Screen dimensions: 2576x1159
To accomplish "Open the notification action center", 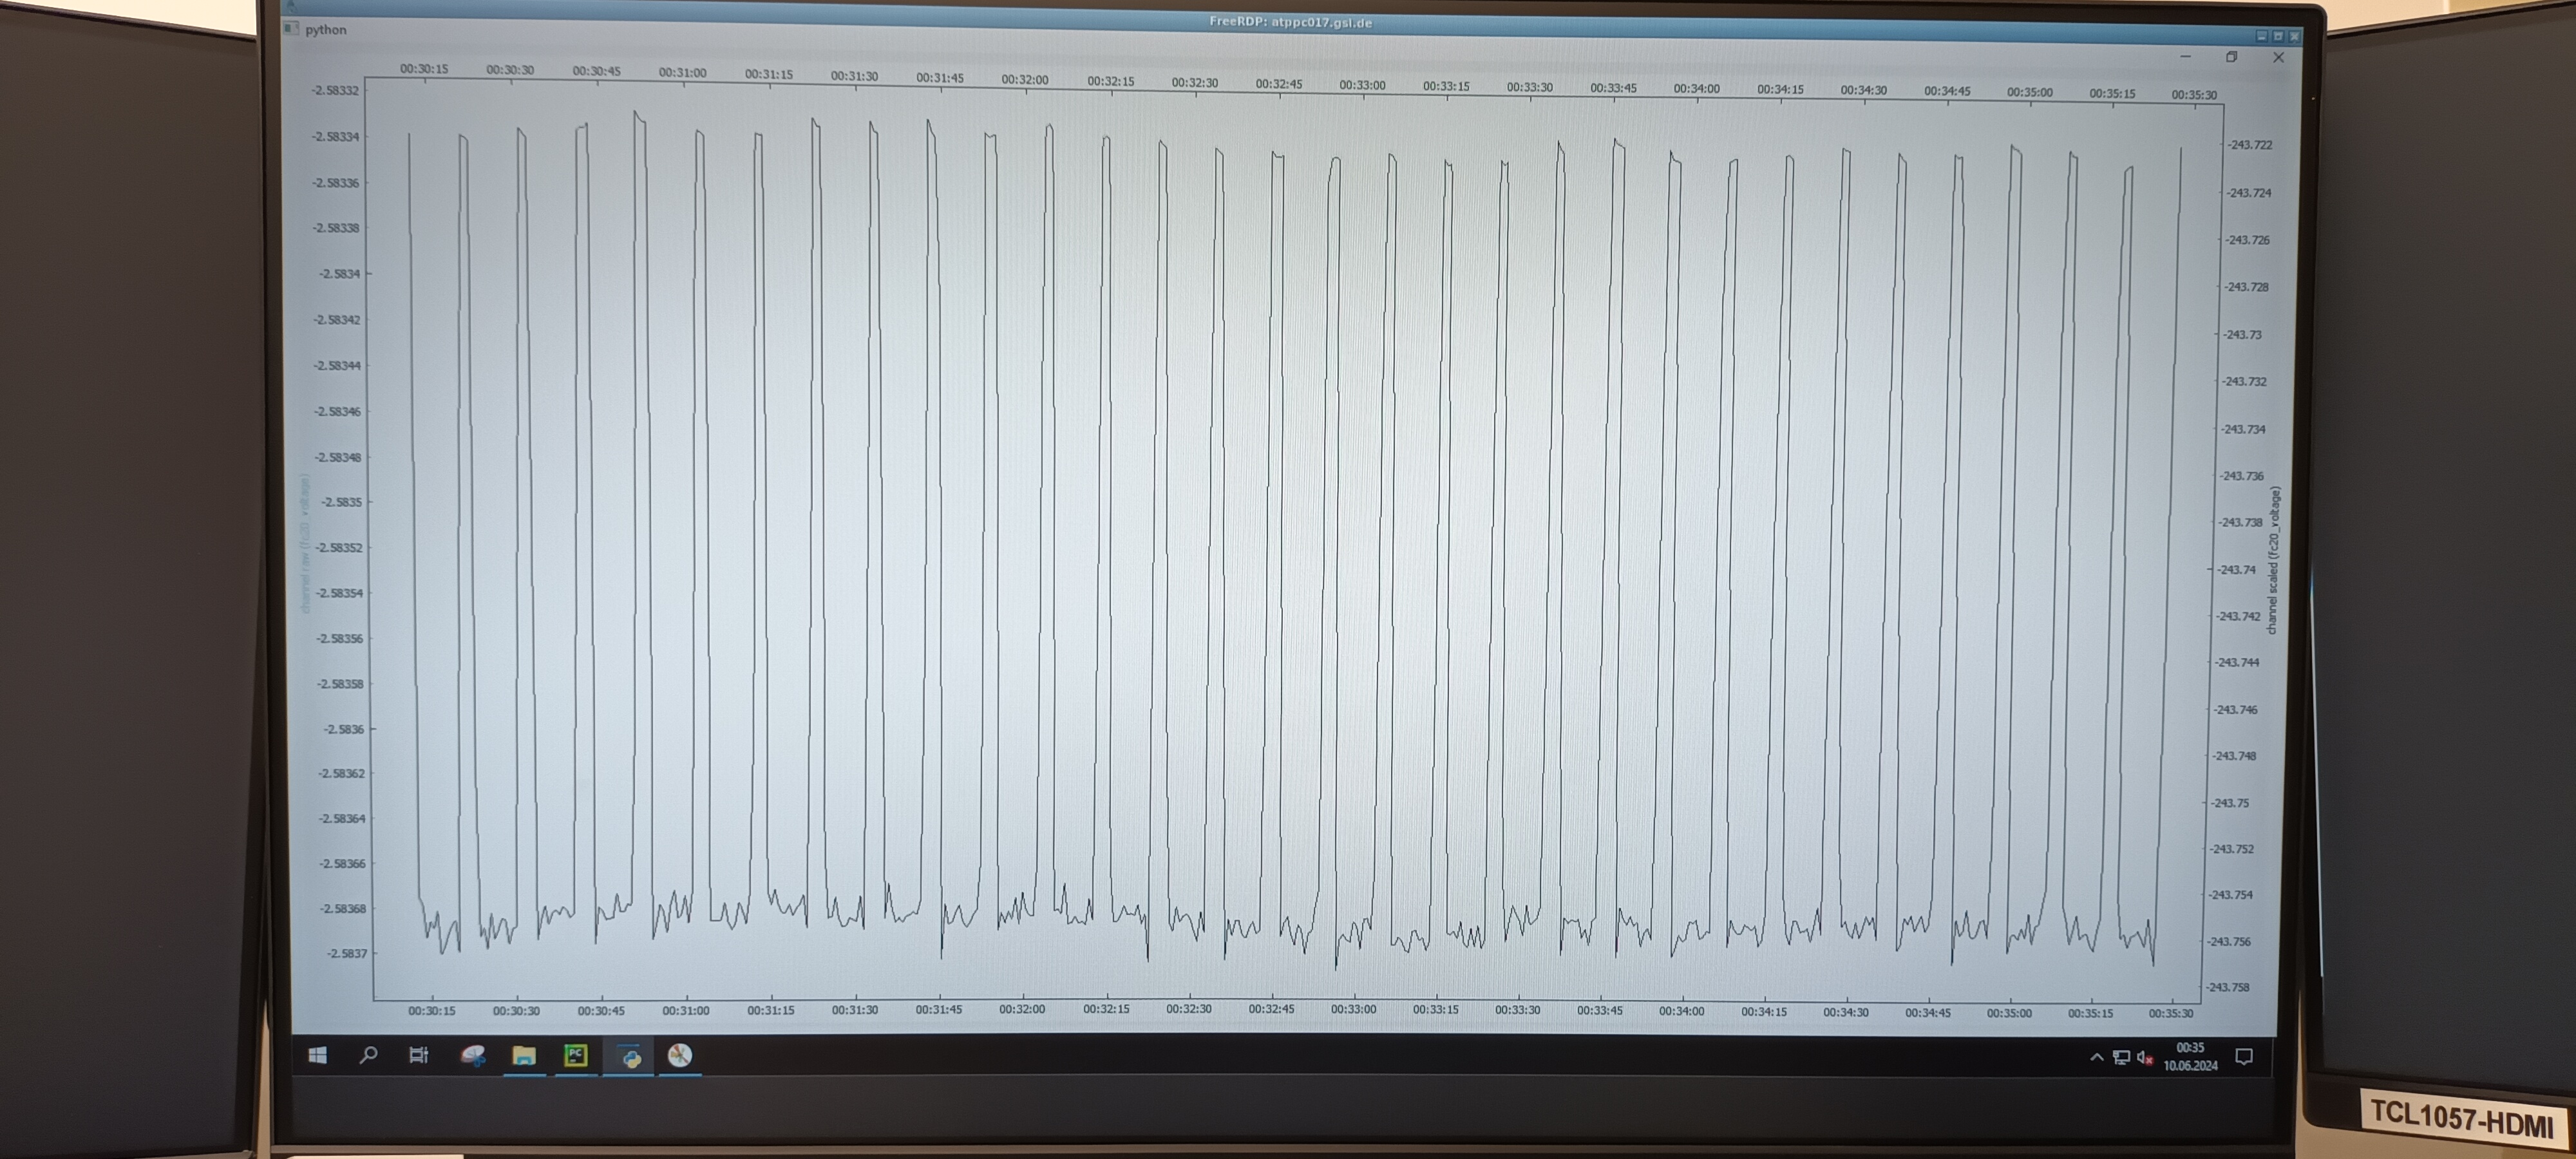I will pos(2244,1057).
